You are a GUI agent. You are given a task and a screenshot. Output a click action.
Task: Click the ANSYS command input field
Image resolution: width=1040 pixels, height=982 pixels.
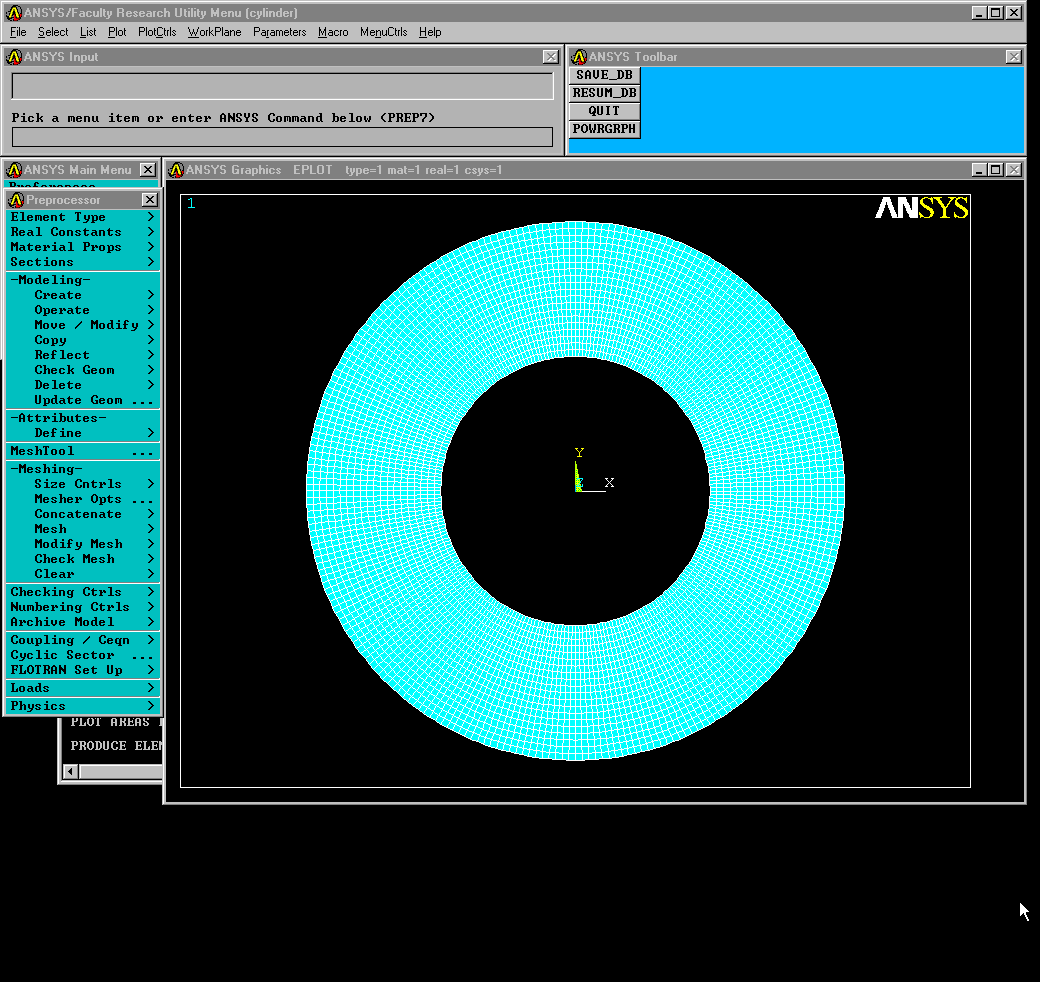tap(282, 137)
